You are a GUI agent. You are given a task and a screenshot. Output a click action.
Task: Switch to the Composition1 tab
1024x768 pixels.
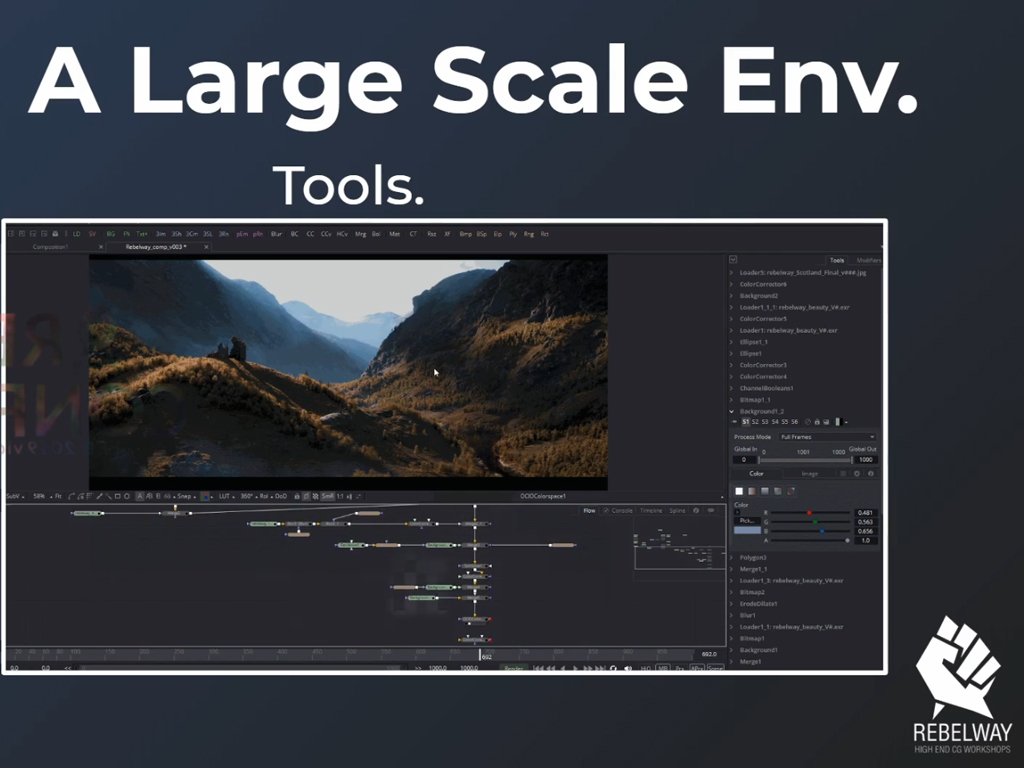pyautogui.click(x=50, y=247)
